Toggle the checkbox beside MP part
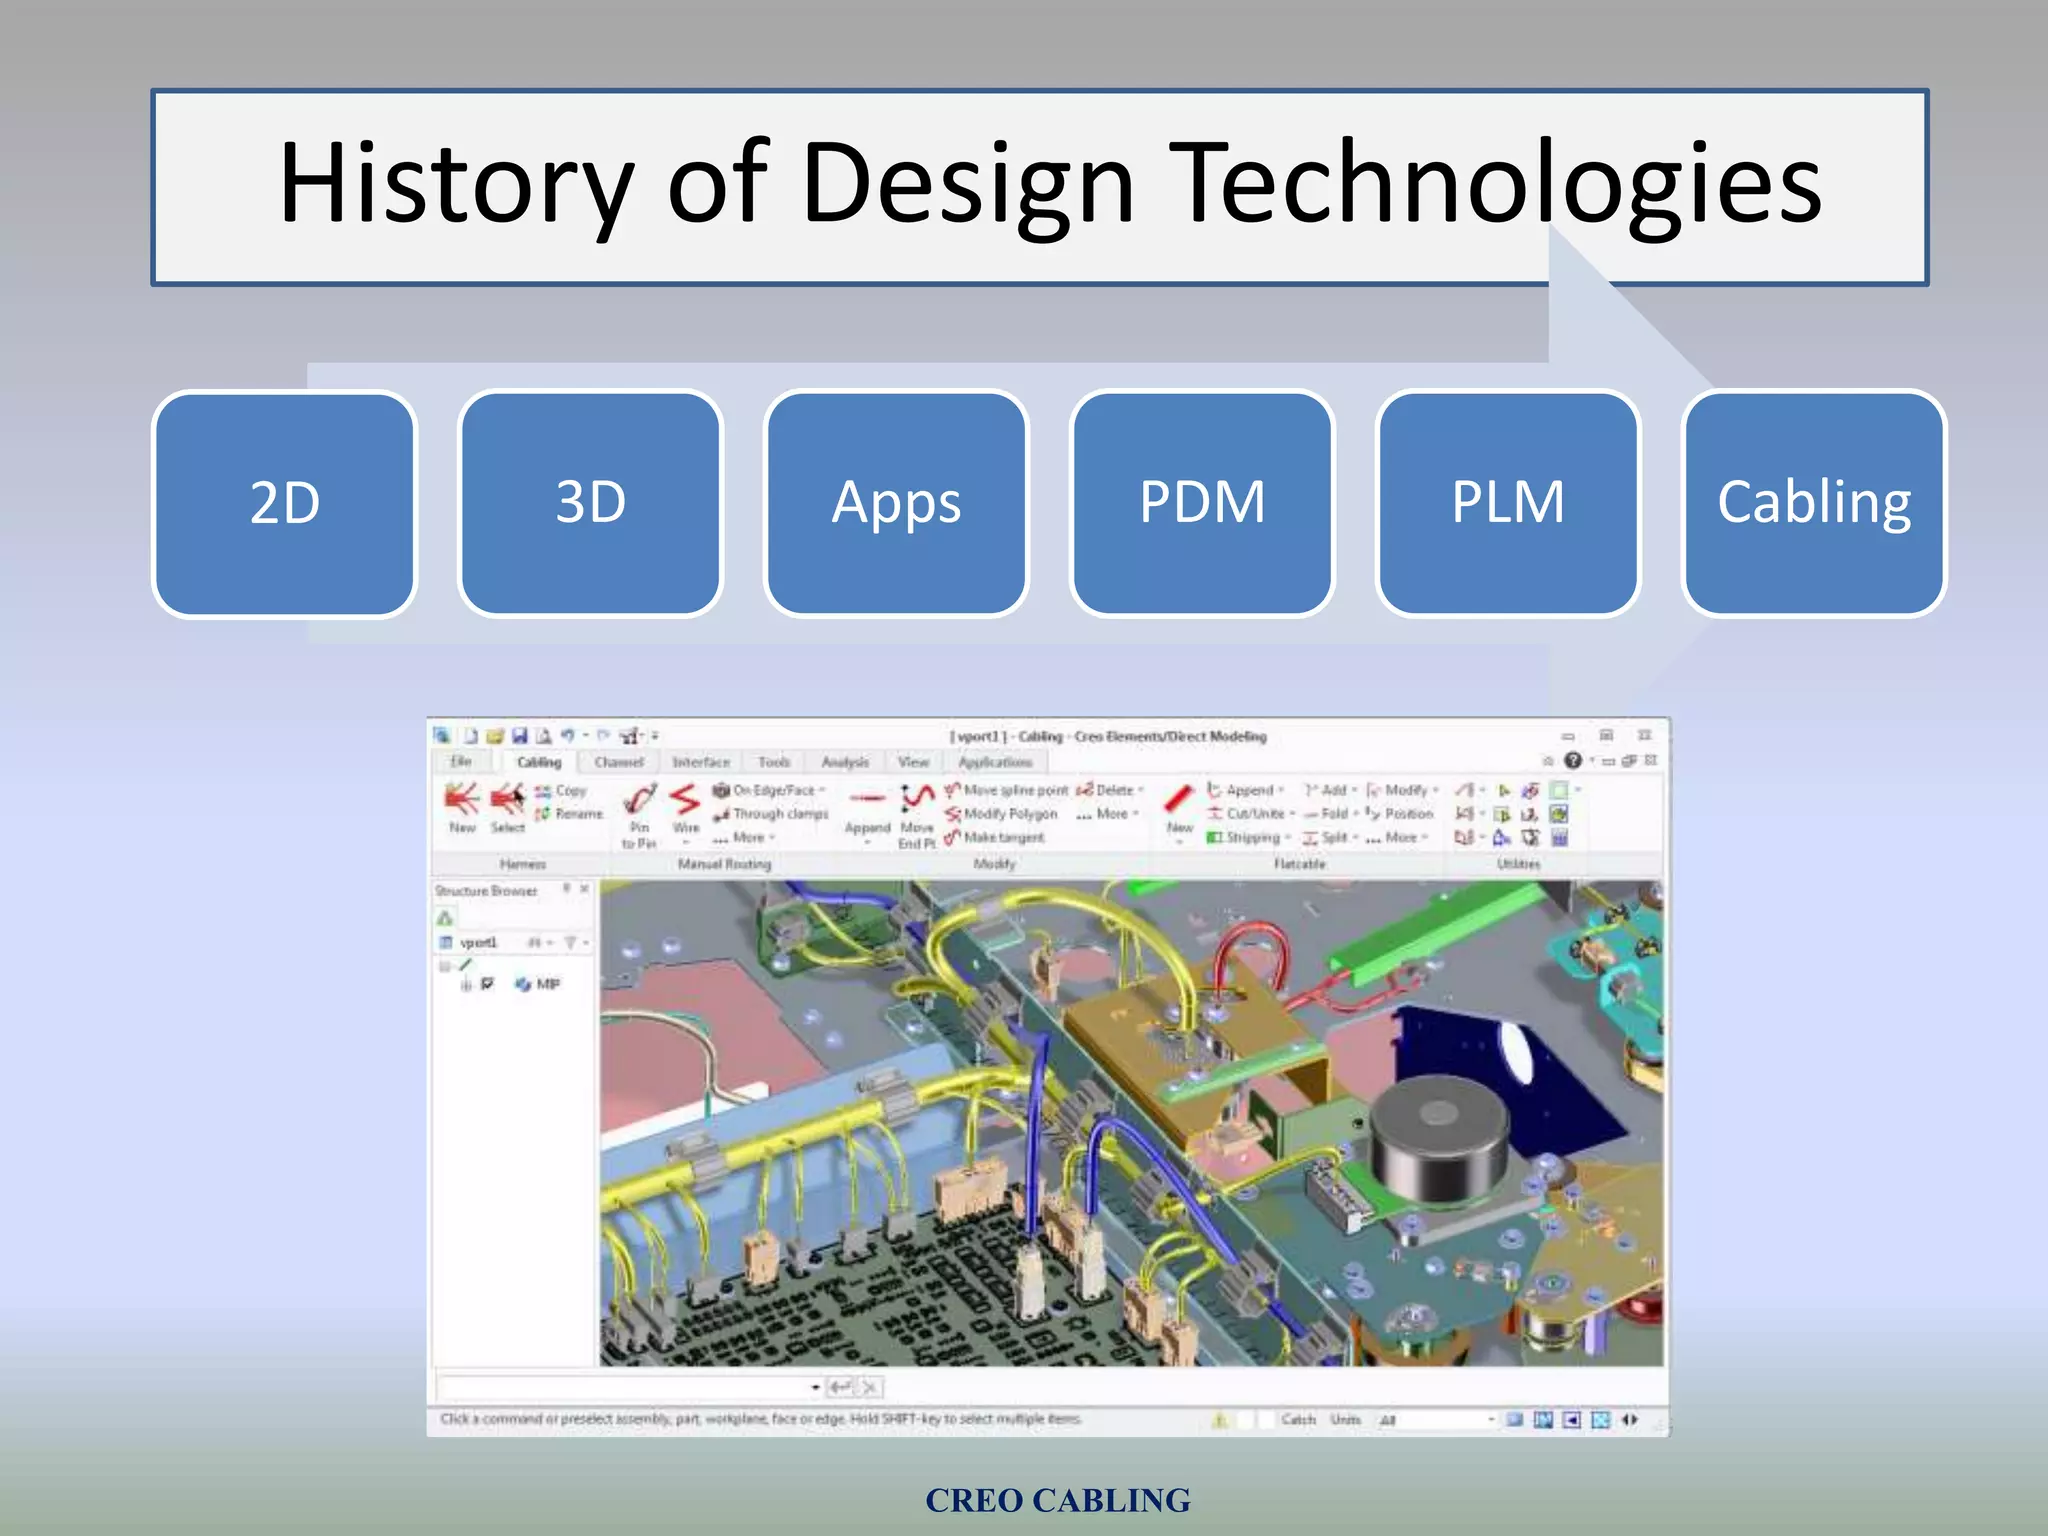The image size is (2048, 1536). (487, 985)
